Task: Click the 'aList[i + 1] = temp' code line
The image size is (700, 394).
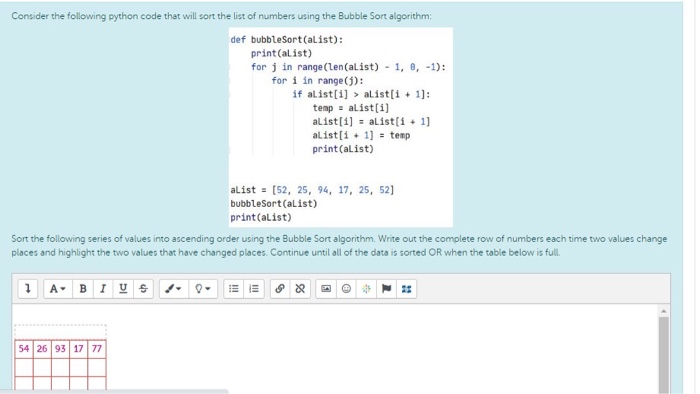Action: [x=361, y=135]
